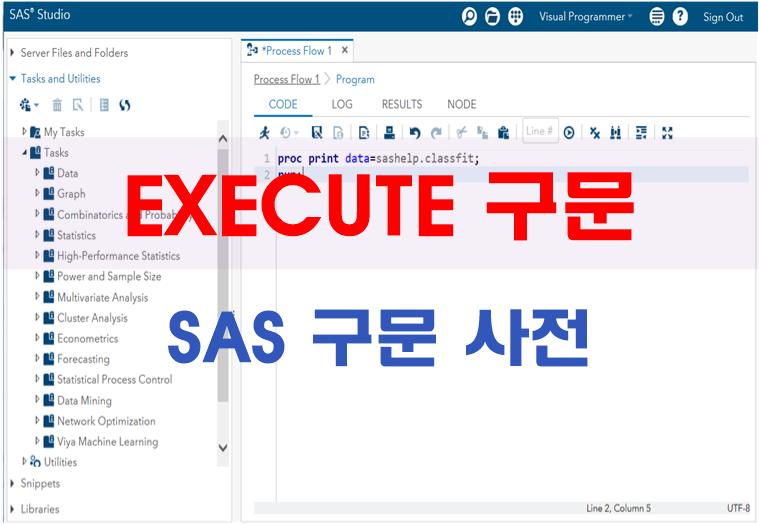Screen dimensions: 759x524
Task: Close the Process Flow 1 tab
Action: 345,50
